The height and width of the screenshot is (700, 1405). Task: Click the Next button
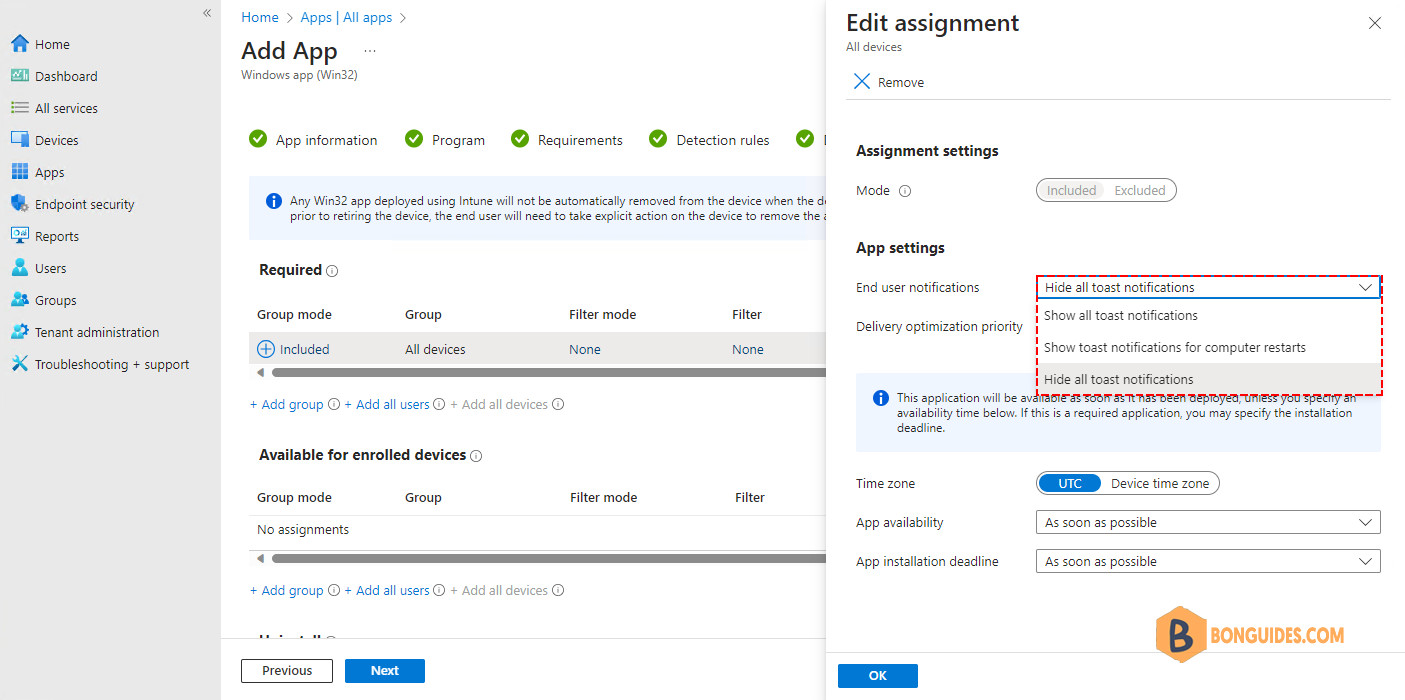pyautogui.click(x=385, y=671)
